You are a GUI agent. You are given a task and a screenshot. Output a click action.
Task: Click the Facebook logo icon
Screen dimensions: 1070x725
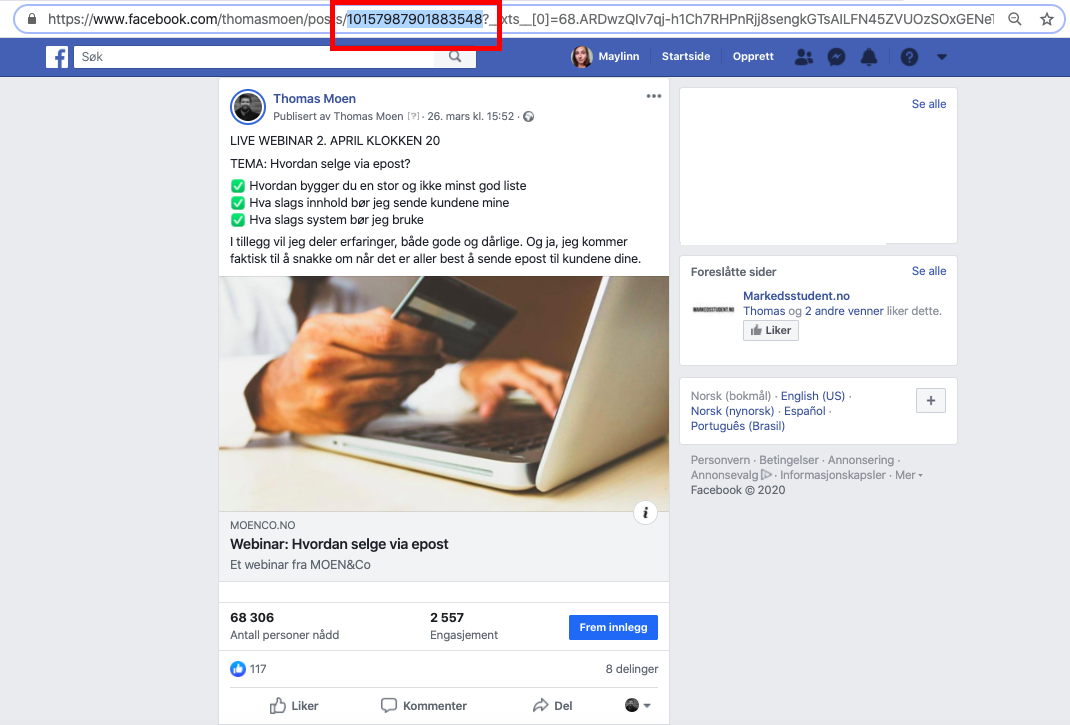point(57,57)
